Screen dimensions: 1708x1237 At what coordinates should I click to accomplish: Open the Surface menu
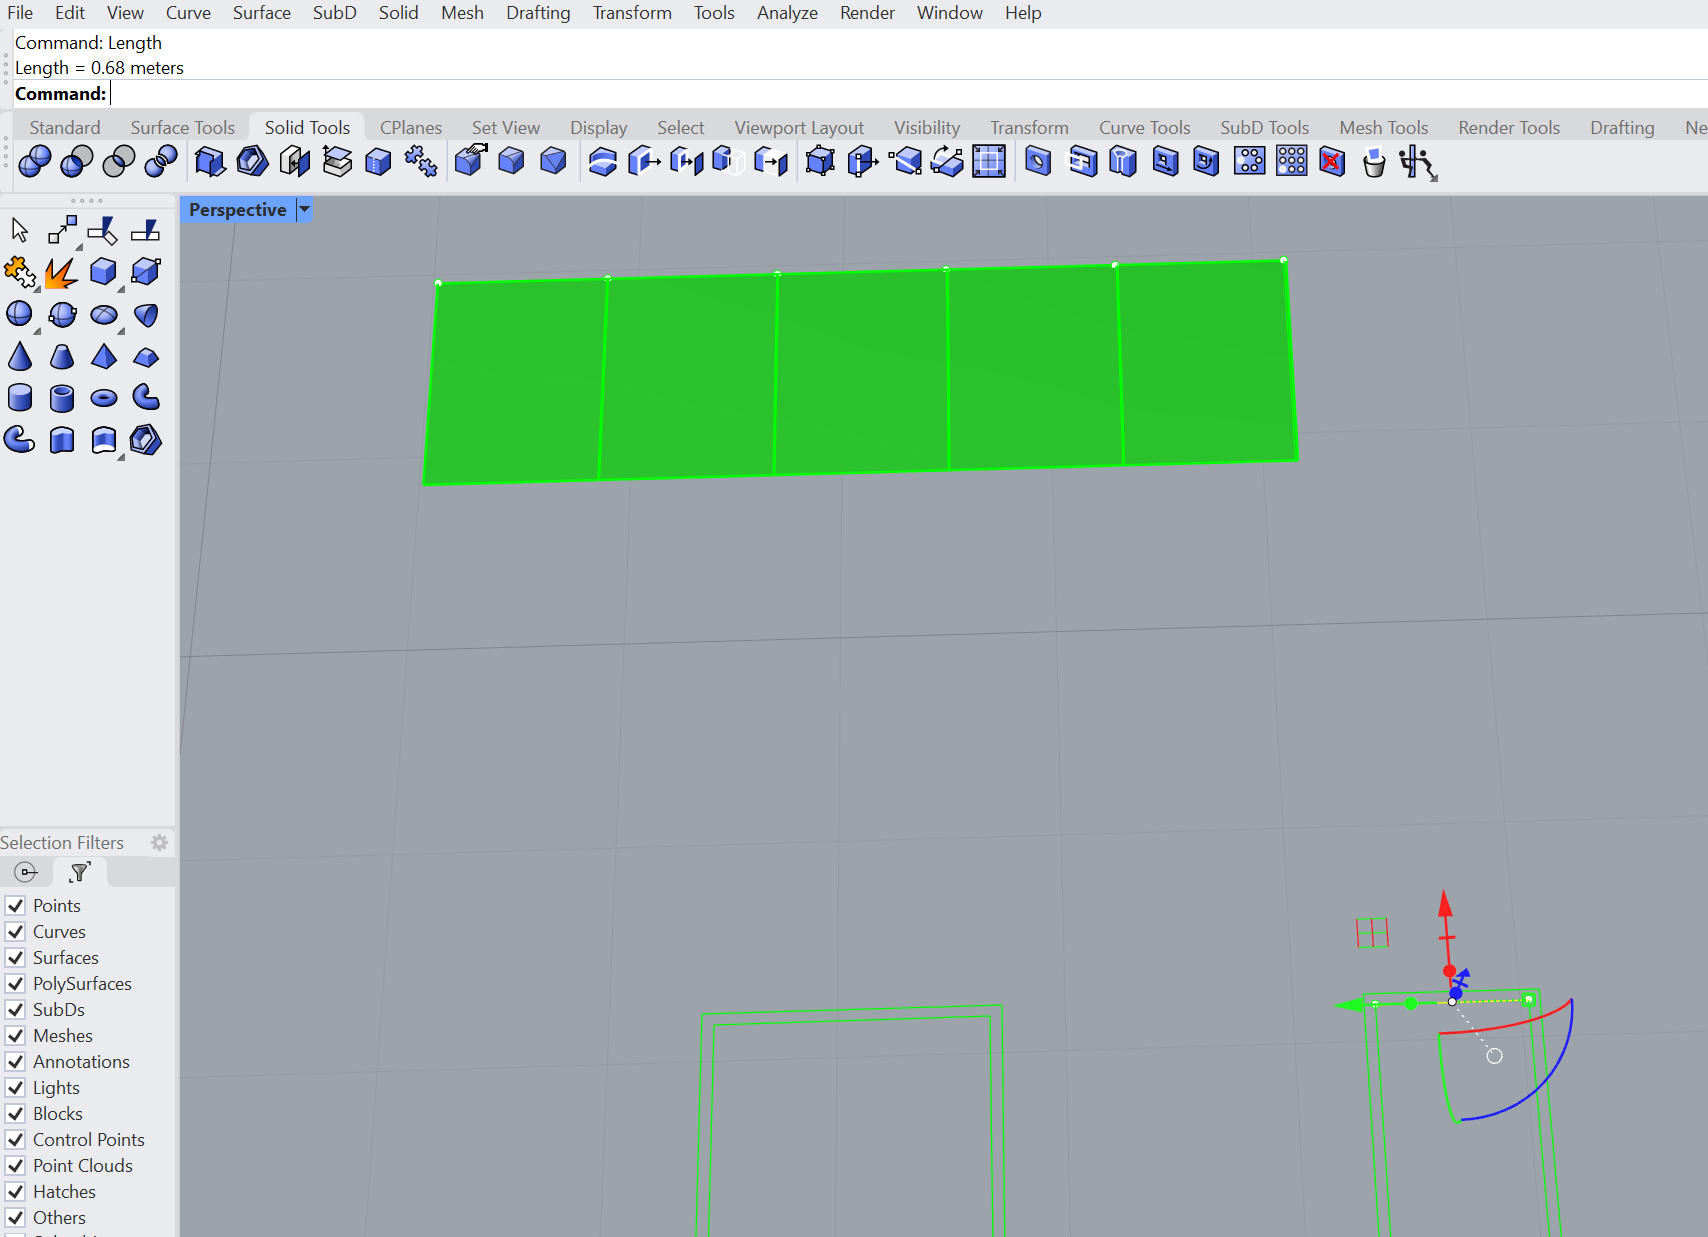(261, 13)
